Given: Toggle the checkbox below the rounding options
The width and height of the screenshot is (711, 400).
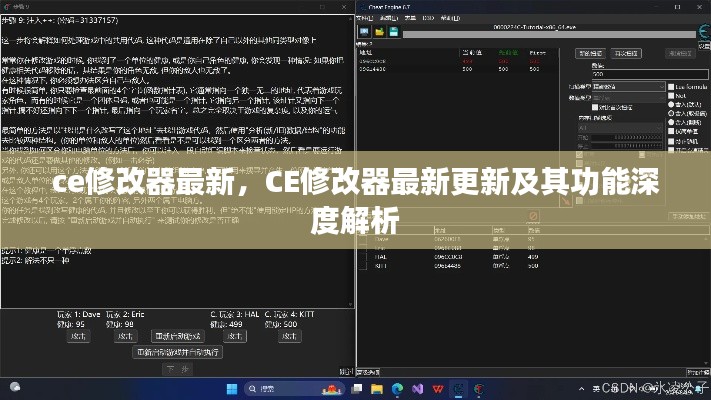Looking at the screenshot, I should pos(671,131).
